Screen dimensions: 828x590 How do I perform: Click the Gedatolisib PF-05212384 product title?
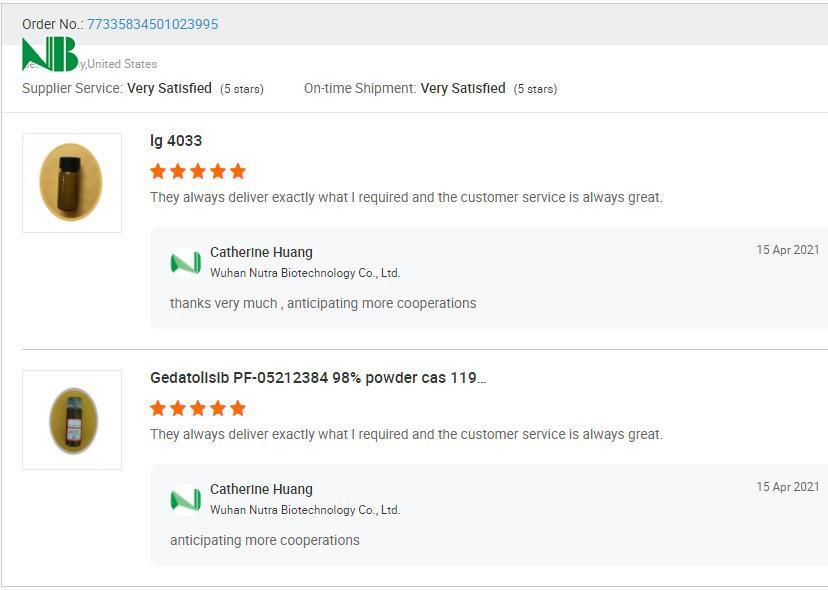point(318,378)
